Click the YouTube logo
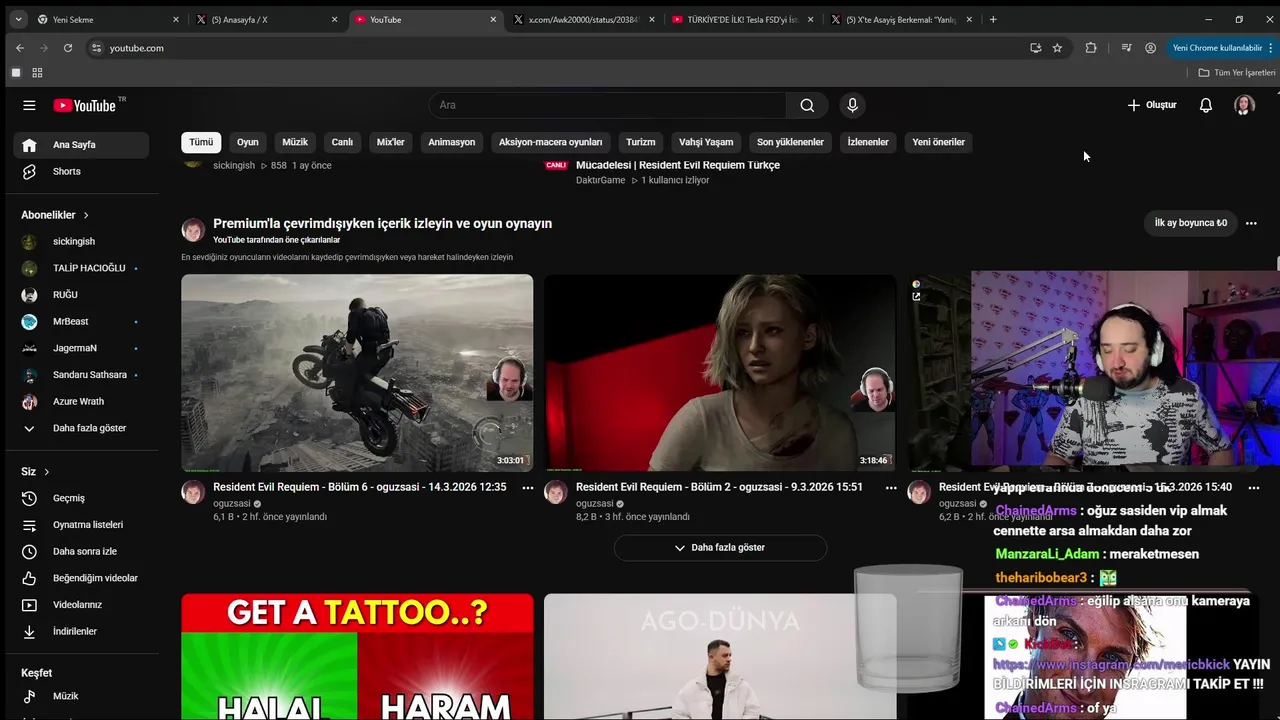The width and height of the screenshot is (1280, 720). 85,105
